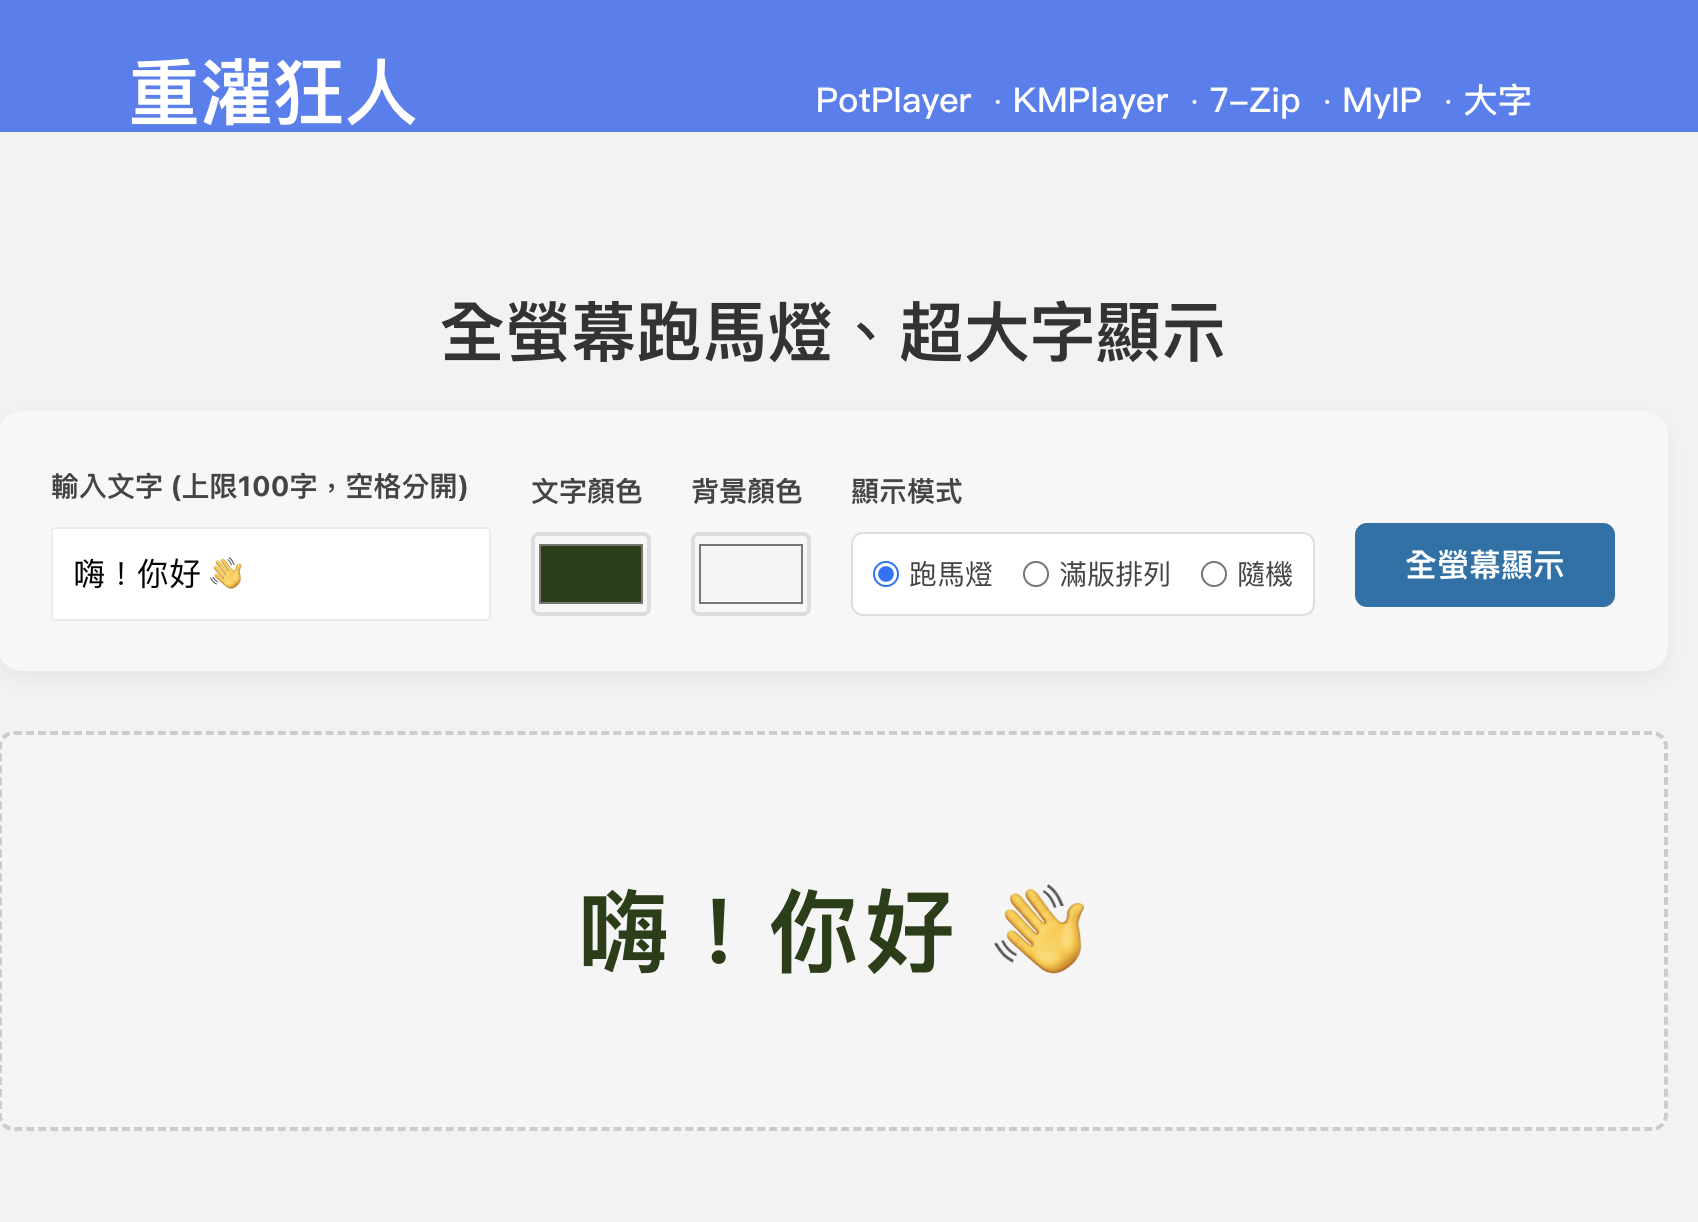Click the waving hand emoji in preview
This screenshot has width=1698, height=1222.
[x=1040, y=929]
